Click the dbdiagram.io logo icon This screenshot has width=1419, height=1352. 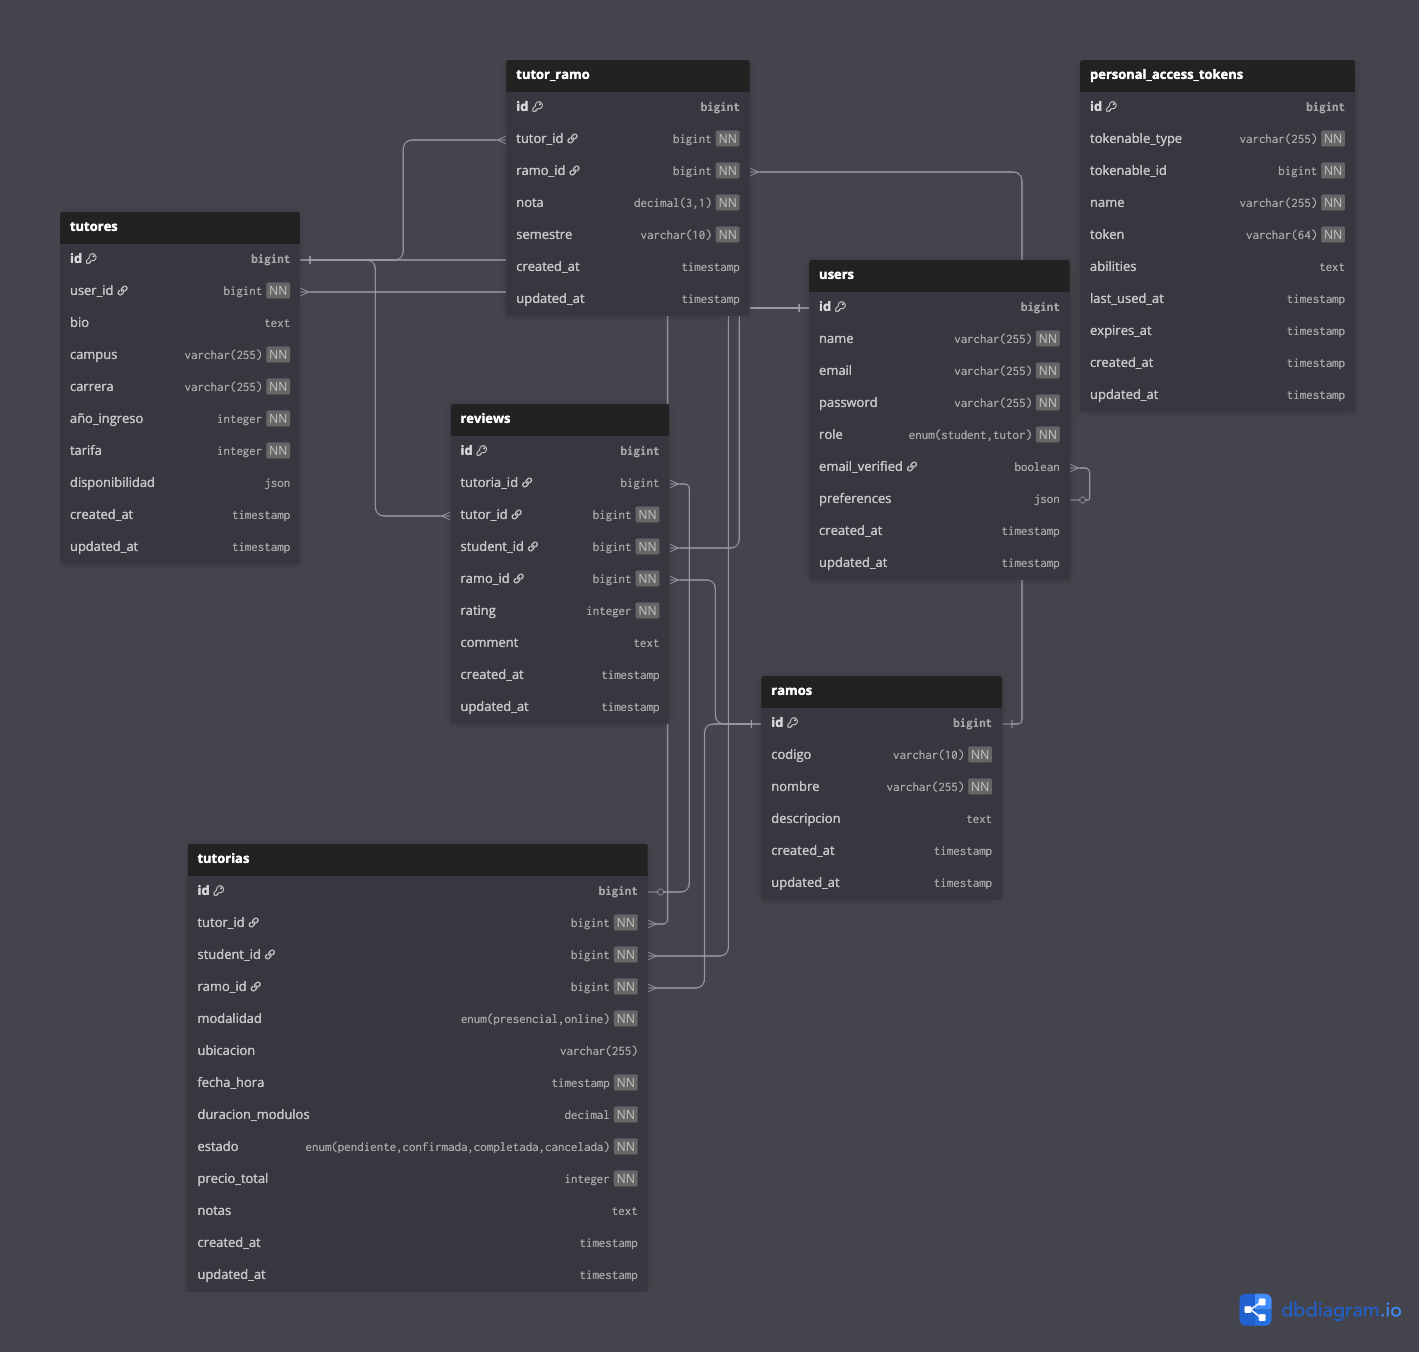pos(1255,1310)
